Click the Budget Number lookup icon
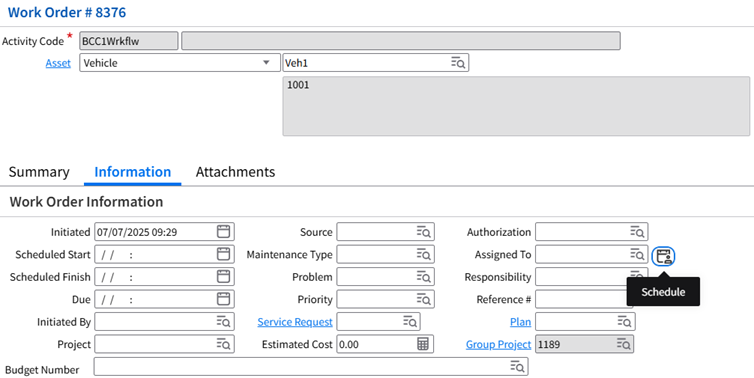This screenshot has height=378, width=754. 517,366
